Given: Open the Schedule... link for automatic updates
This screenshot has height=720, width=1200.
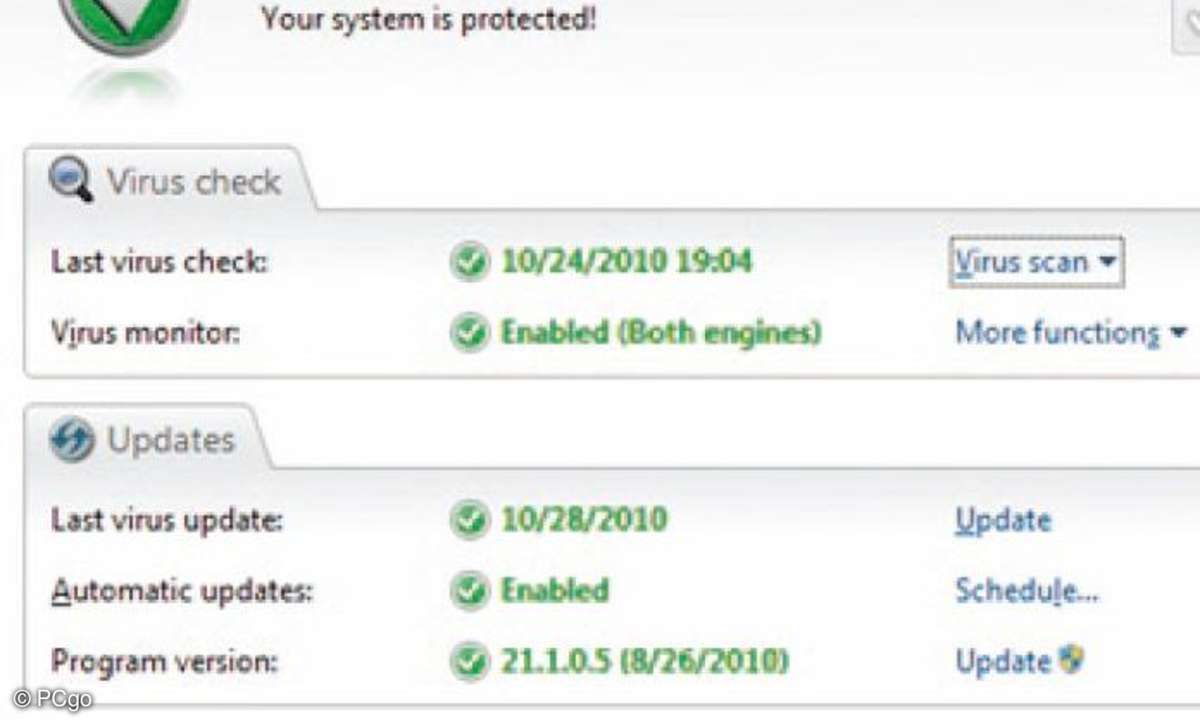Looking at the screenshot, I should pyautogui.click(x=1027, y=590).
